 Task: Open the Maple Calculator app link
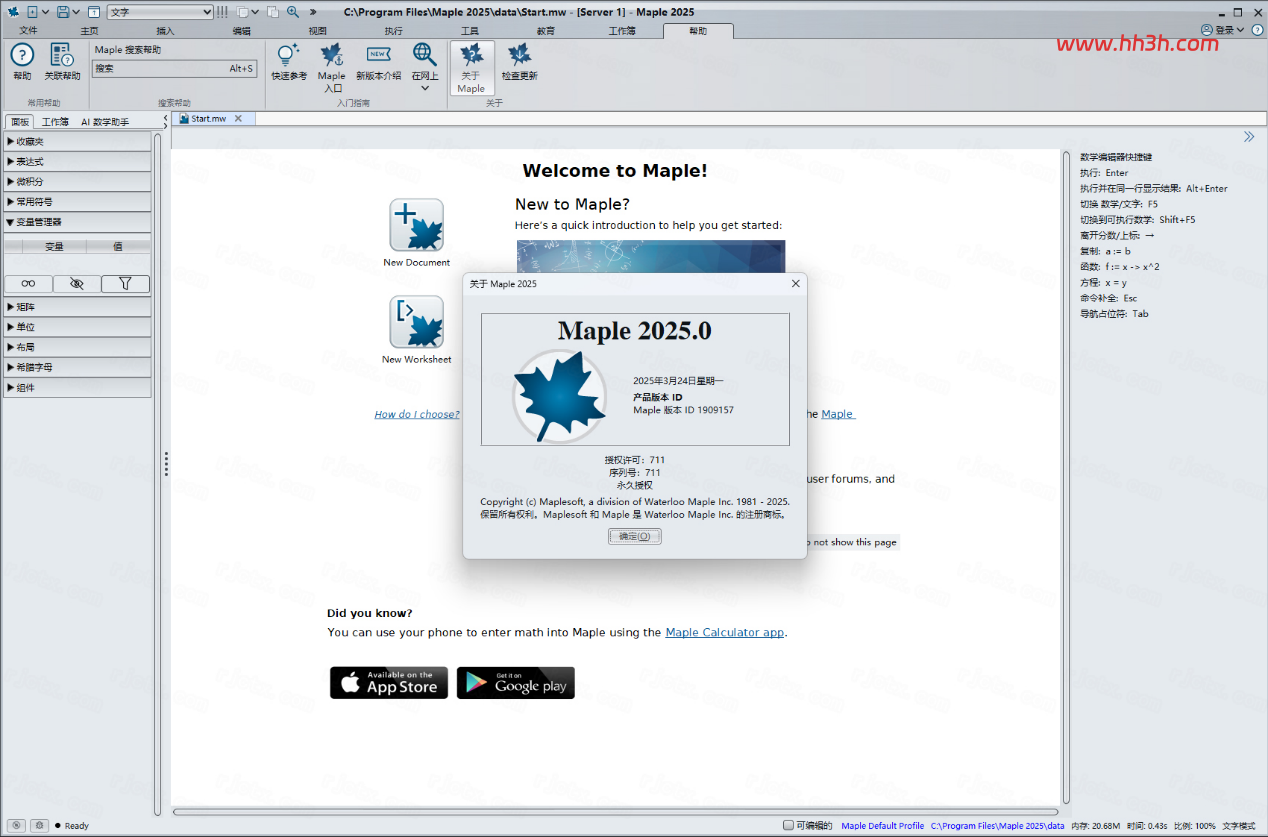(x=725, y=632)
